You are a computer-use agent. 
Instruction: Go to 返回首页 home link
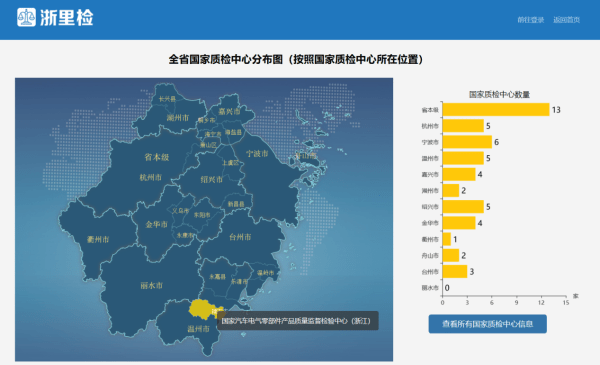(x=567, y=20)
